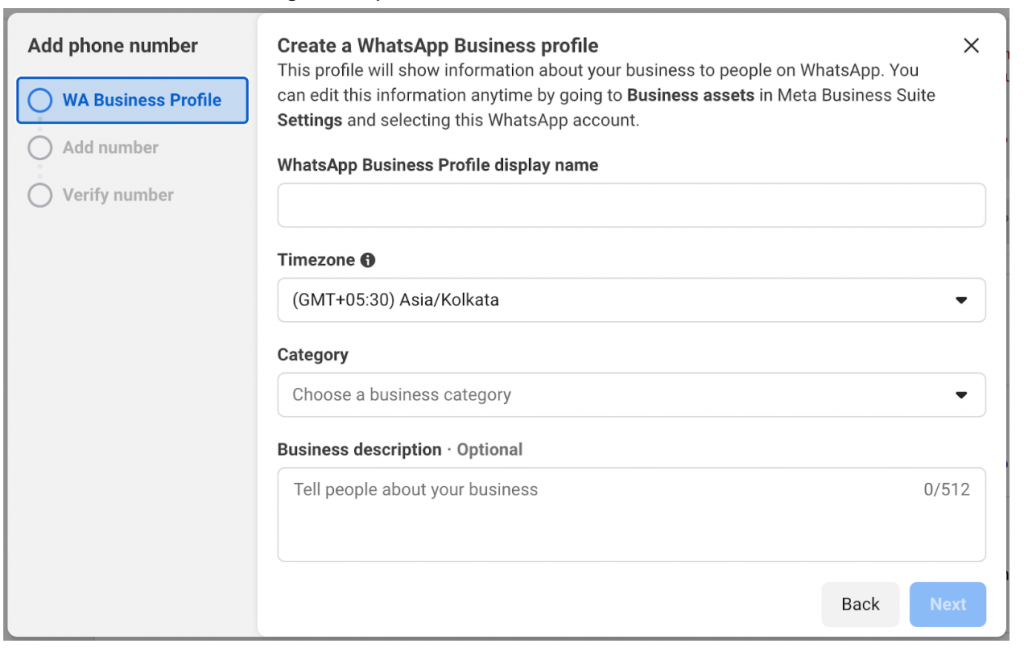The width and height of the screenshot is (1024, 652).
Task: Click the Add number step circle
Action: [40, 148]
